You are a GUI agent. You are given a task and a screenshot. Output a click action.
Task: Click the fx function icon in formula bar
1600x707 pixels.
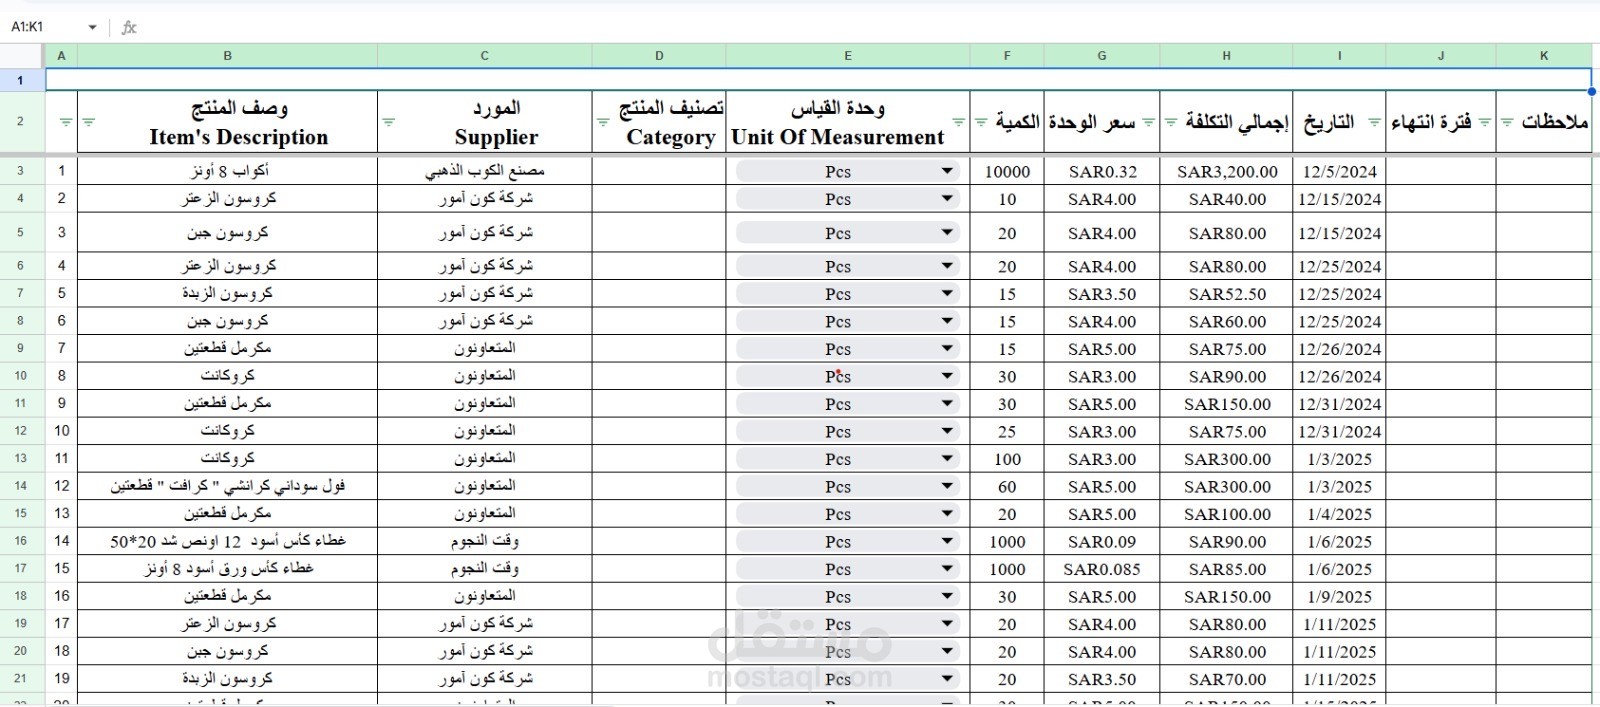[129, 27]
